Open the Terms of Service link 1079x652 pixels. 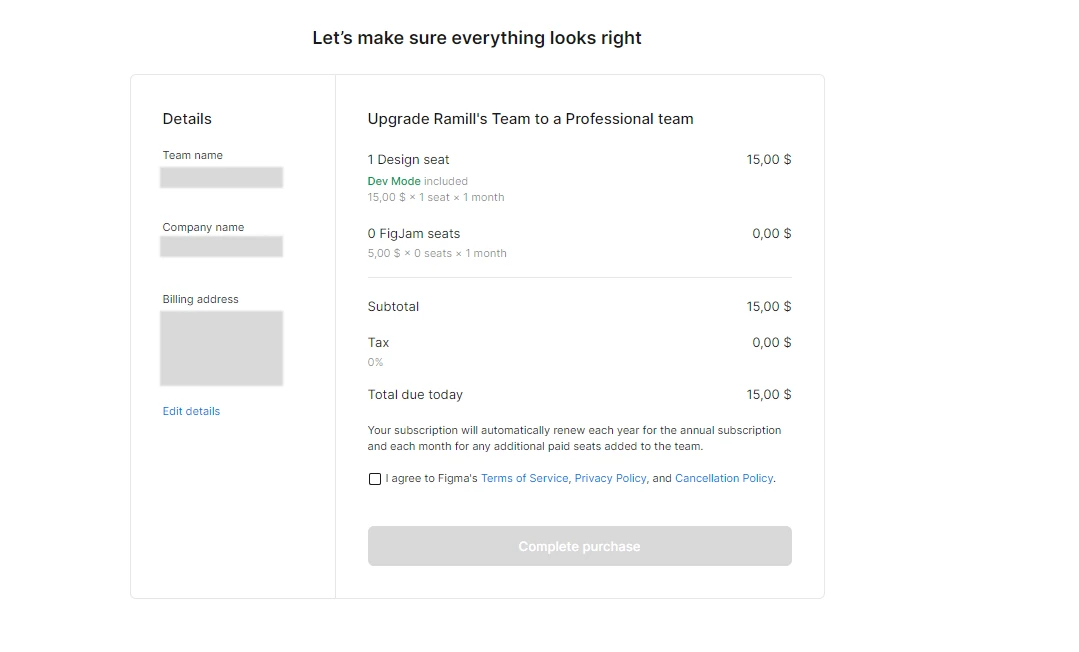524,478
